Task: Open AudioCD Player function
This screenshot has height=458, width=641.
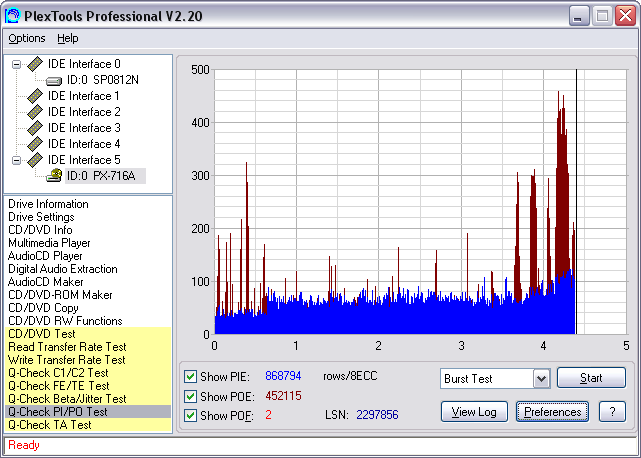Action: click(x=45, y=256)
